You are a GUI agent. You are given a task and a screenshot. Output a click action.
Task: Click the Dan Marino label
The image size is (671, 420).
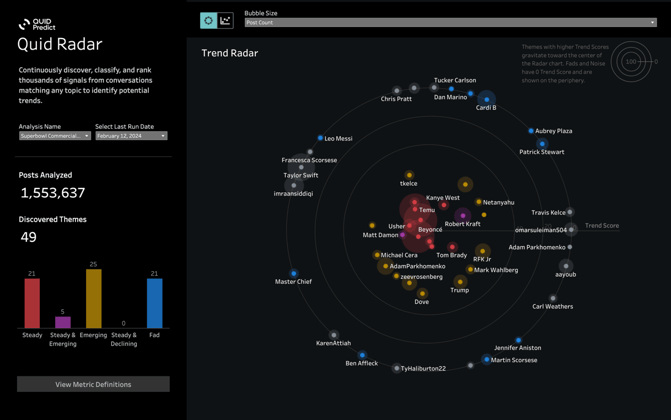pyautogui.click(x=450, y=97)
